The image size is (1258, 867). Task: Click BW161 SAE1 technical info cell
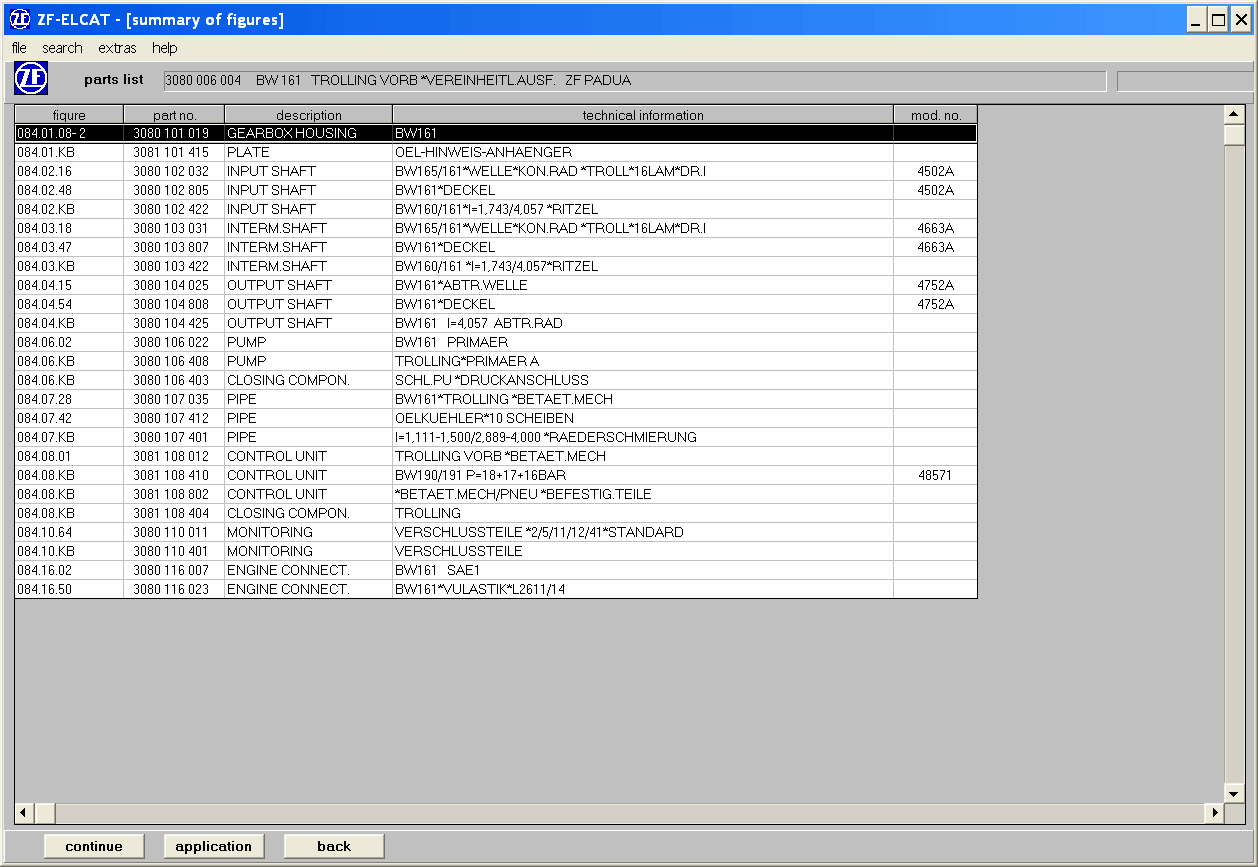643,570
